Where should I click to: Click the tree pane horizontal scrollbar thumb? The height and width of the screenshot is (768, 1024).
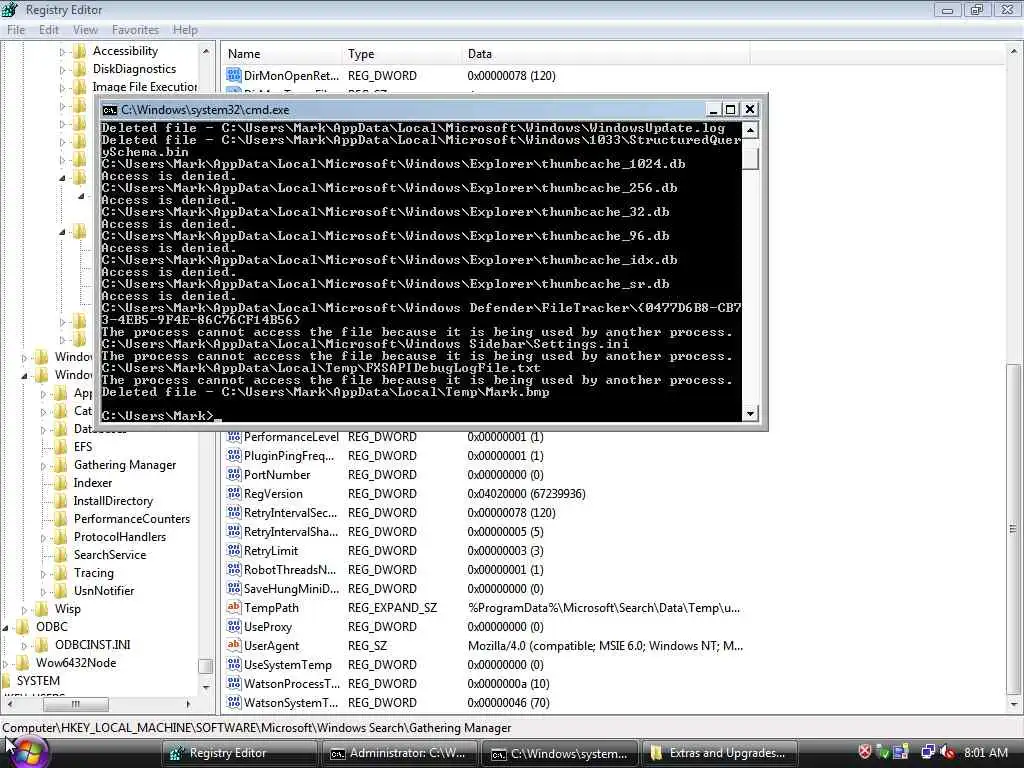point(76,704)
